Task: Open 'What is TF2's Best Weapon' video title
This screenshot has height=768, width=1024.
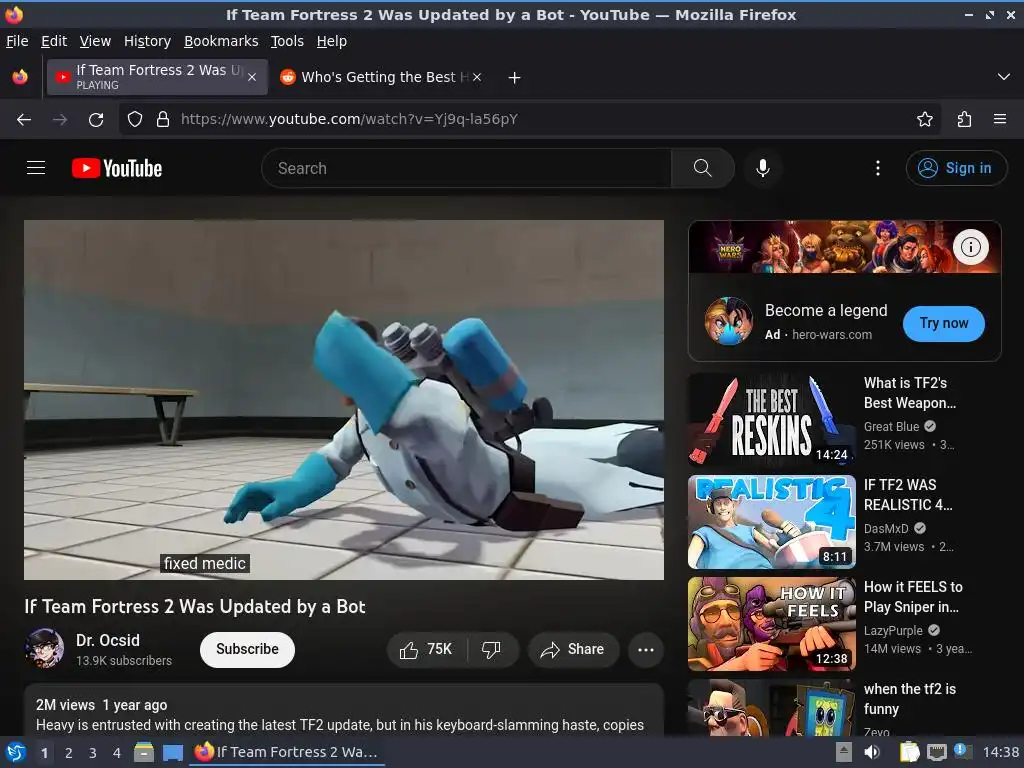Action: tap(910, 392)
